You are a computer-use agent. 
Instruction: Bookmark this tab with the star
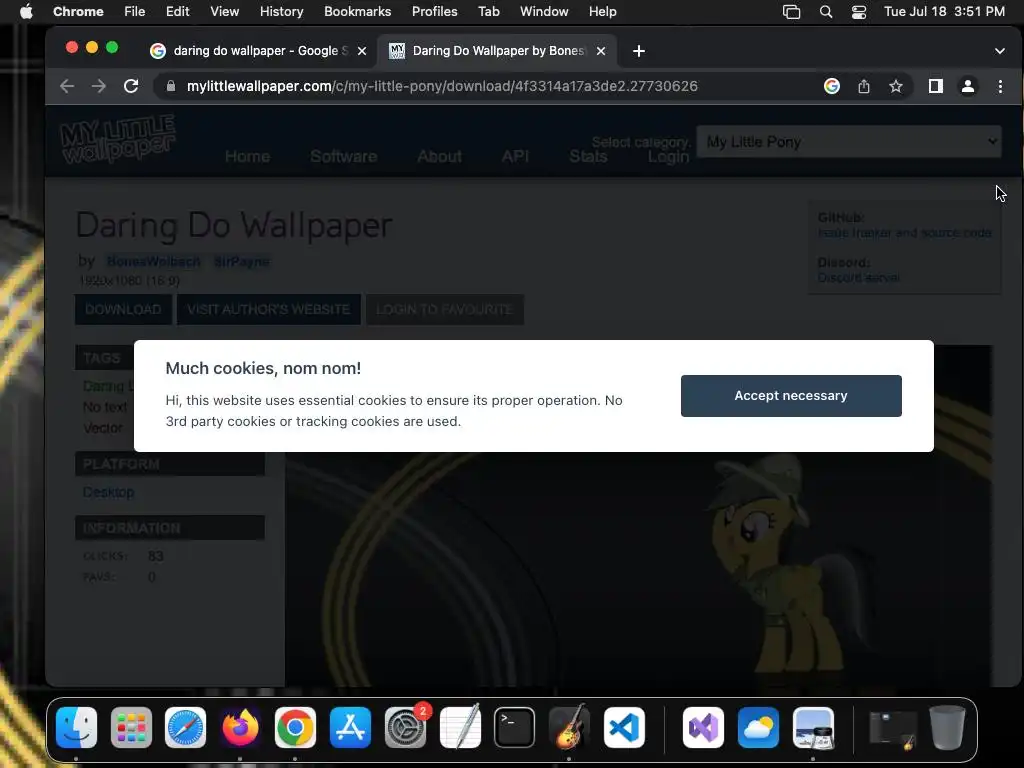point(896,86)
